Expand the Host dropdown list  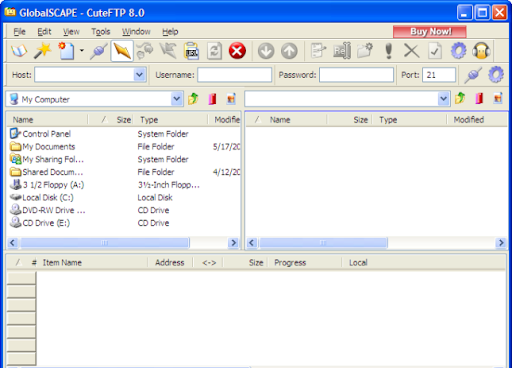click(x=139, y=75)
